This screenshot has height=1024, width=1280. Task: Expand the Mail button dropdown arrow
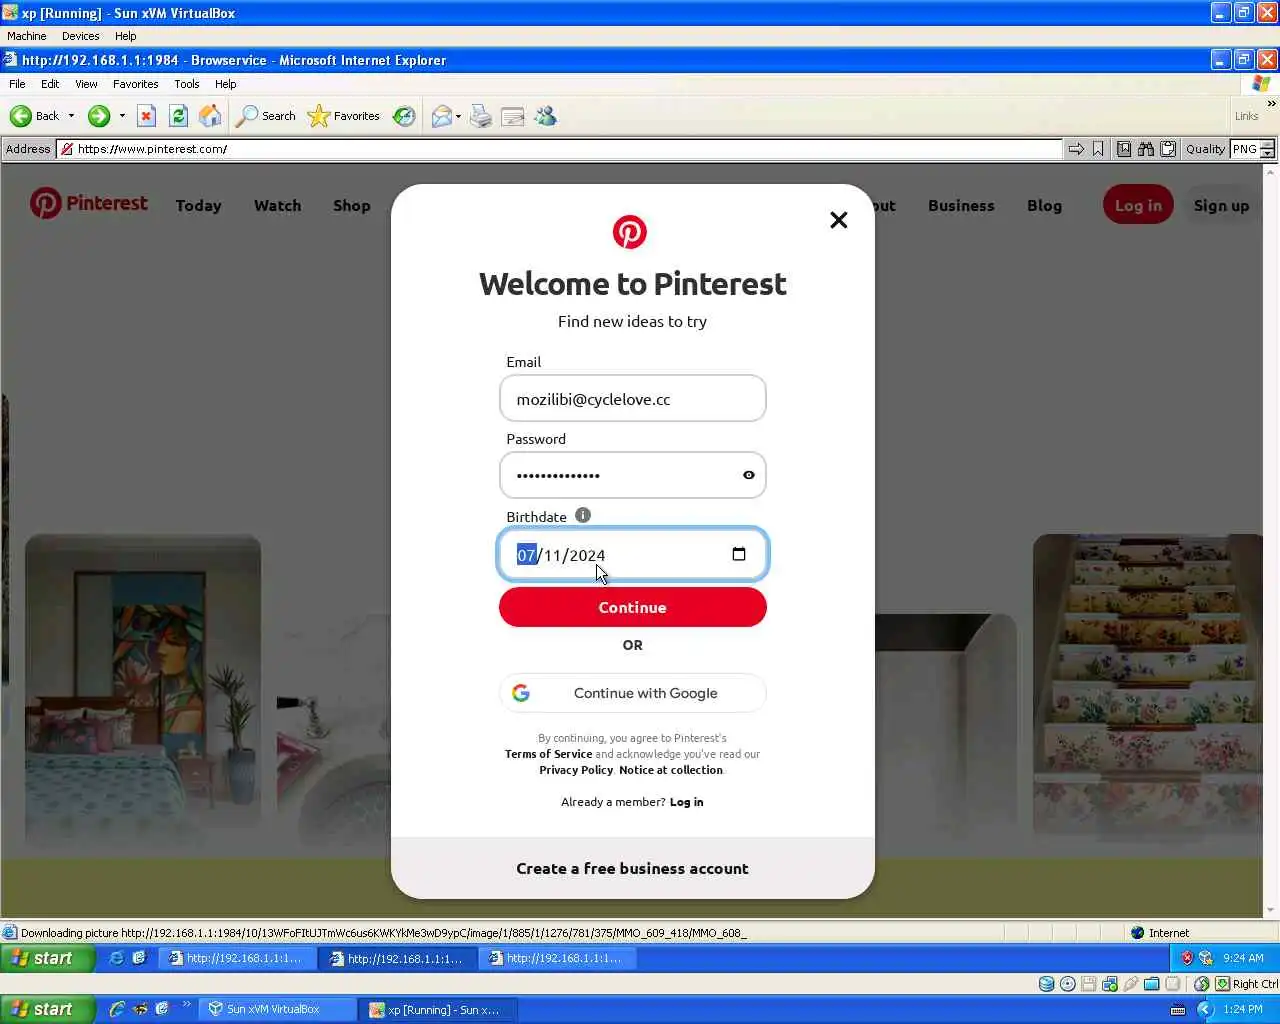click(458, 116)
